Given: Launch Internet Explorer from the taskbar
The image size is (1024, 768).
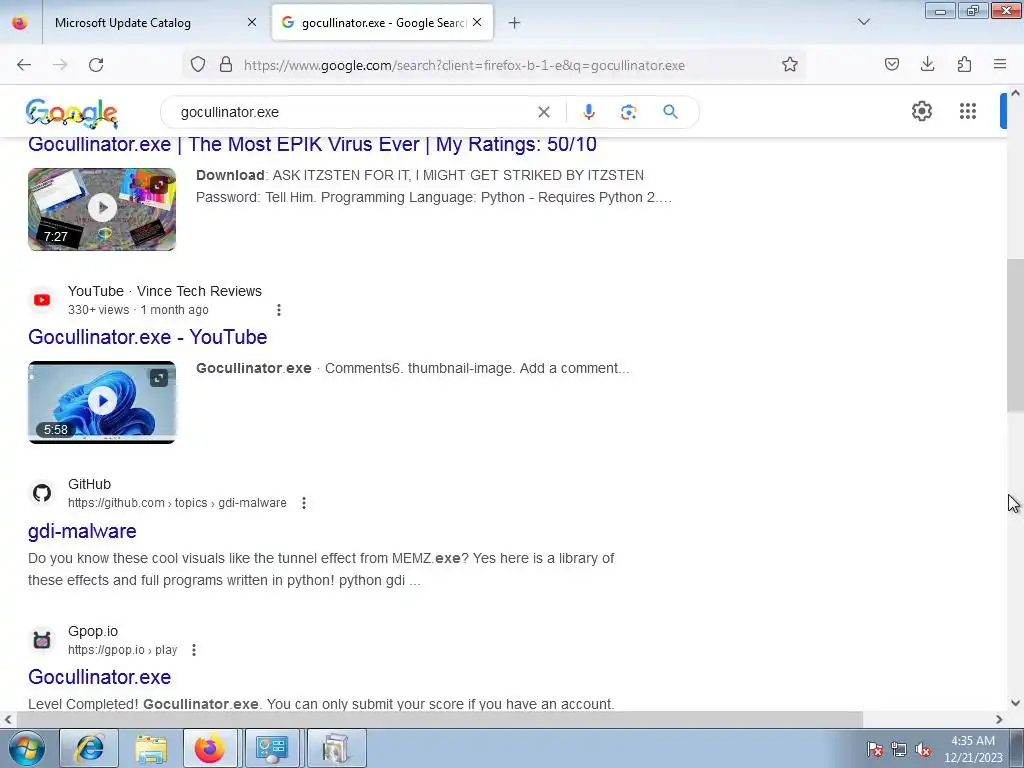Looking at the screenshot, I should (x=89, y=748).
